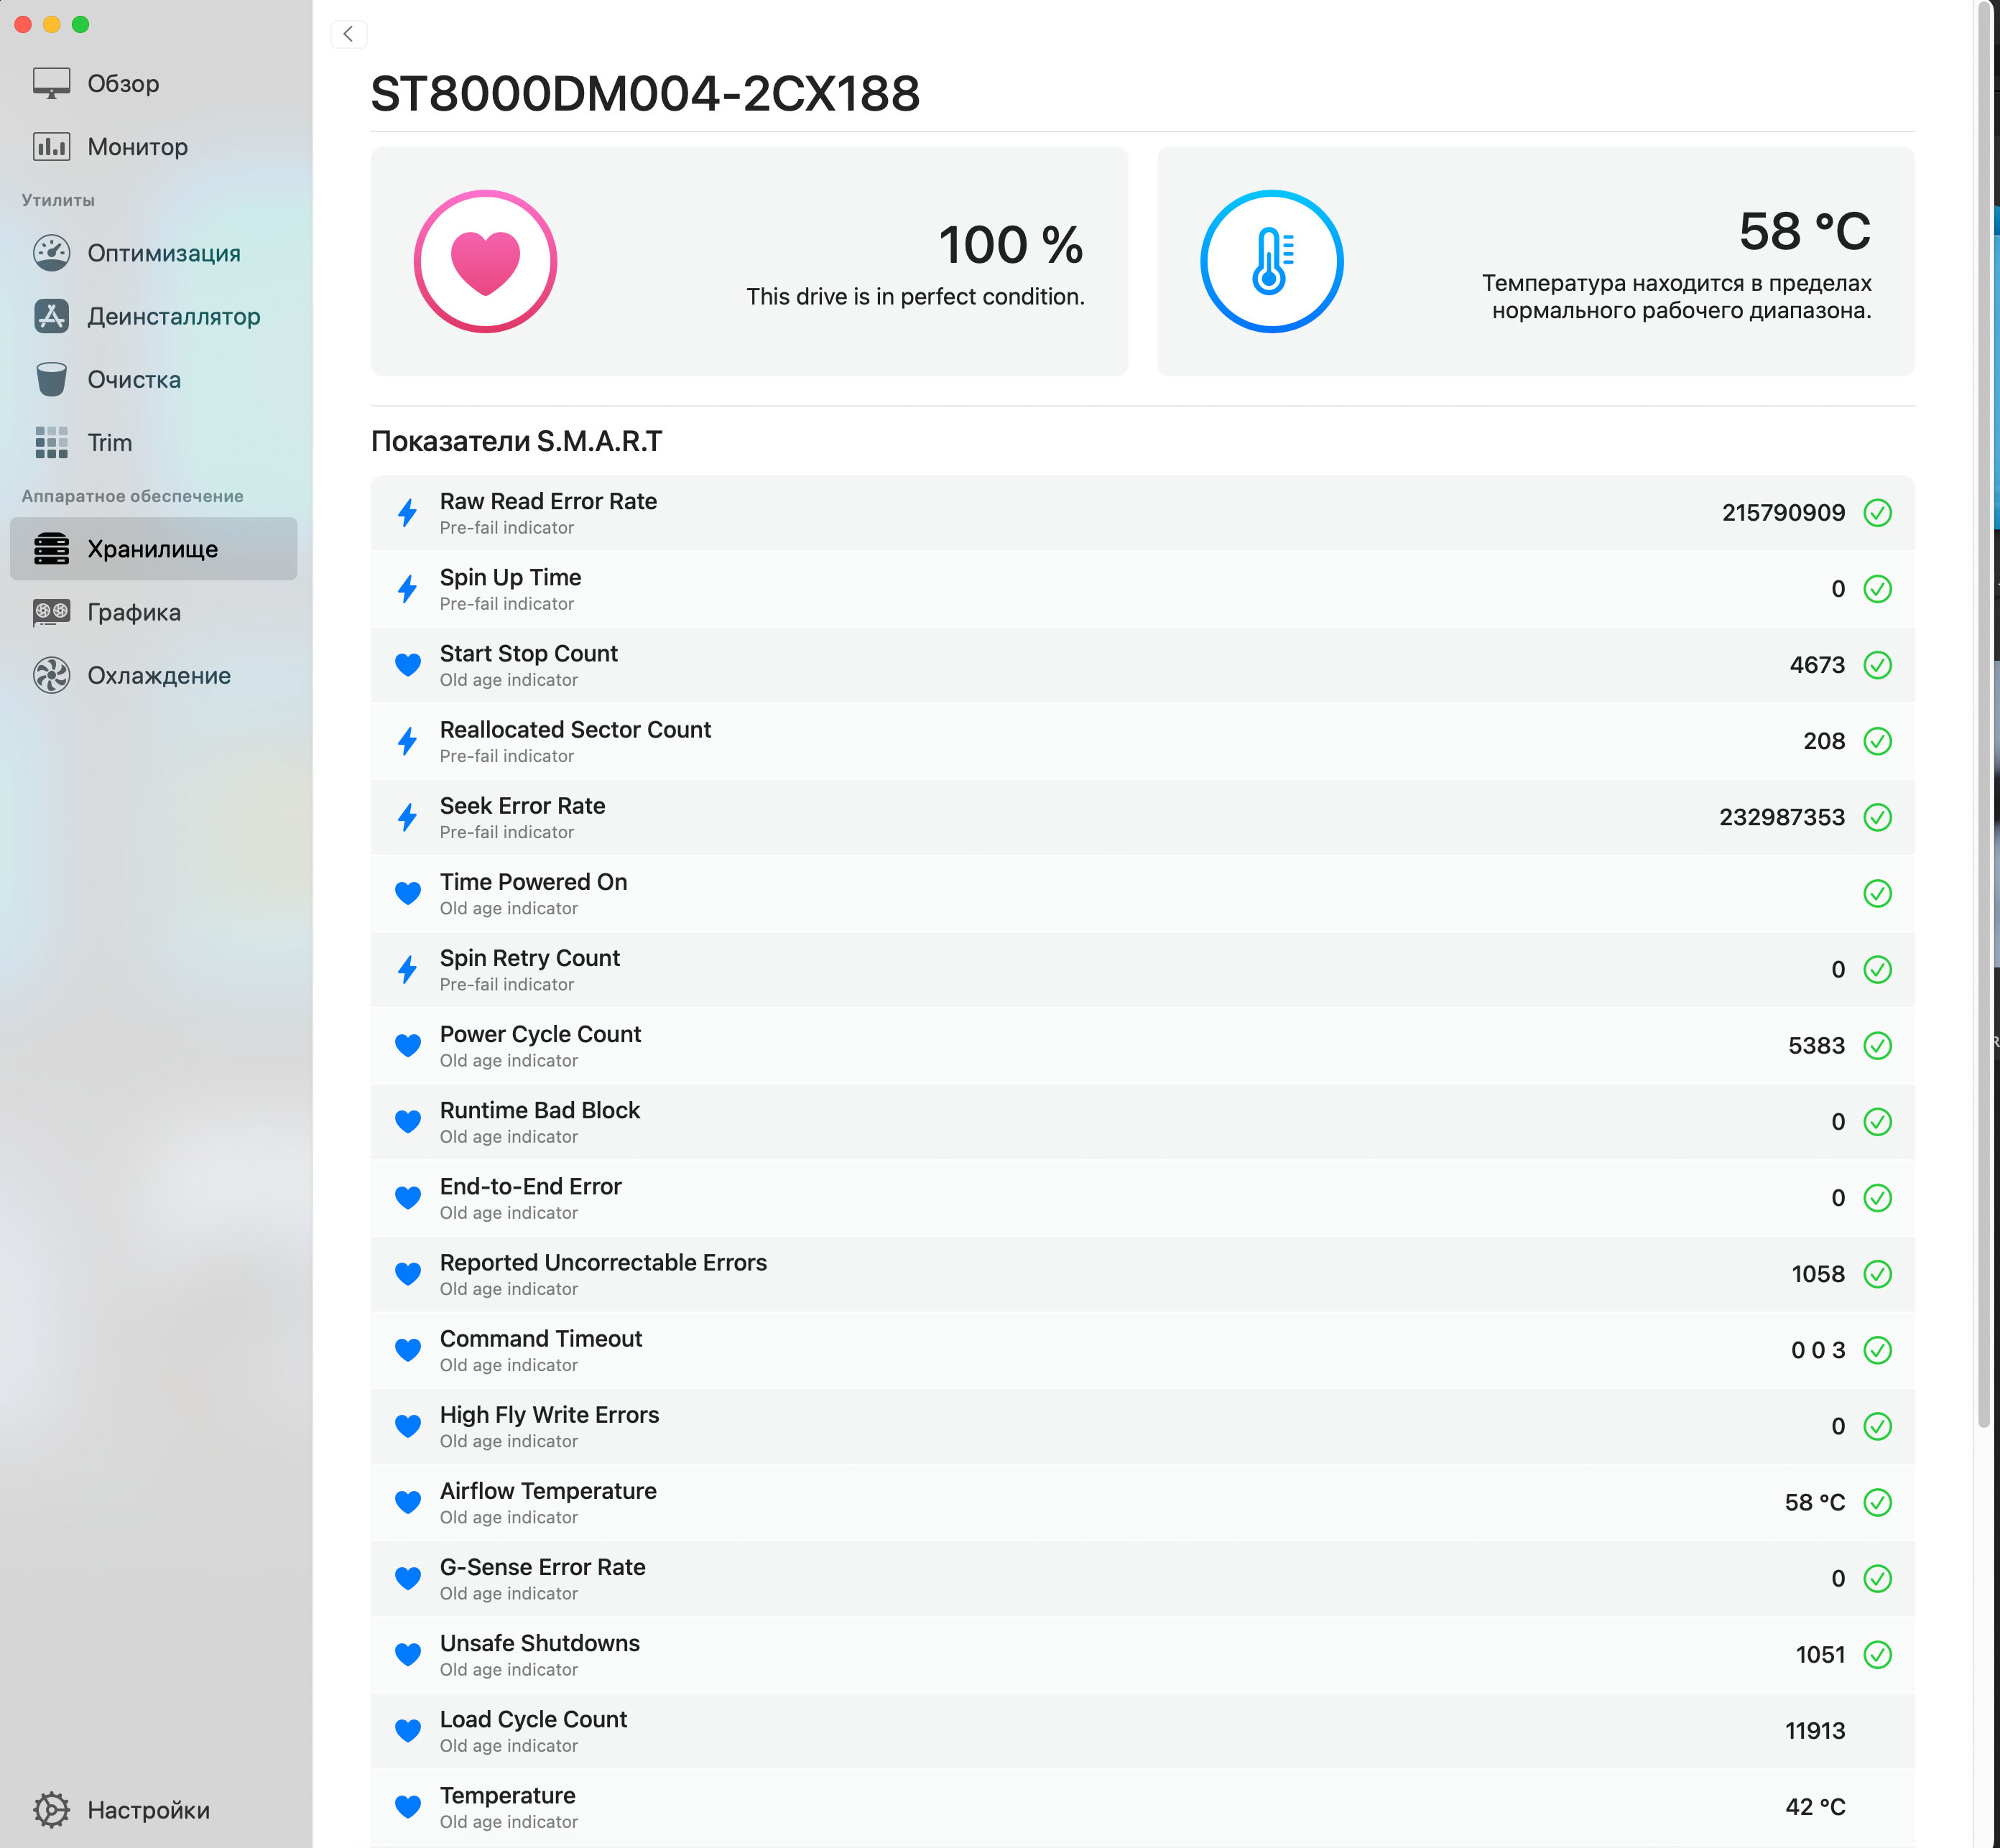Click the Start Stop Count value 4673

pos(1817,664)
